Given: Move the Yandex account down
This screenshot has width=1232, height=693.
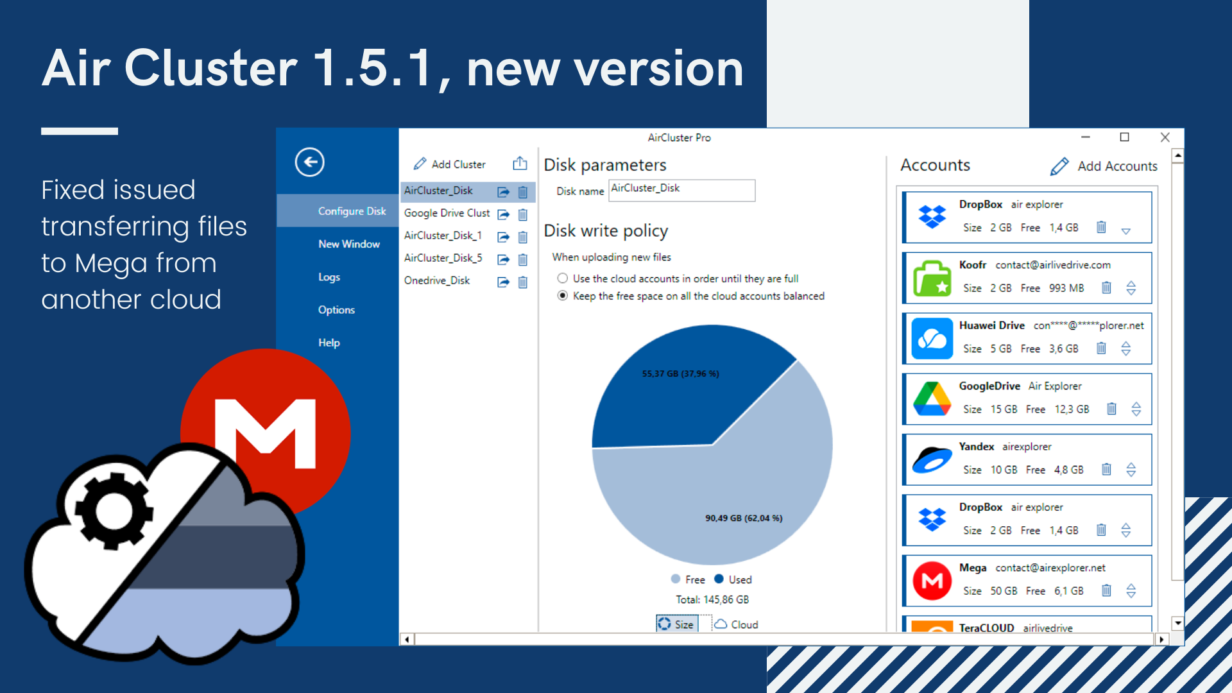Looking at the screenshot, I should point(1131,474).
